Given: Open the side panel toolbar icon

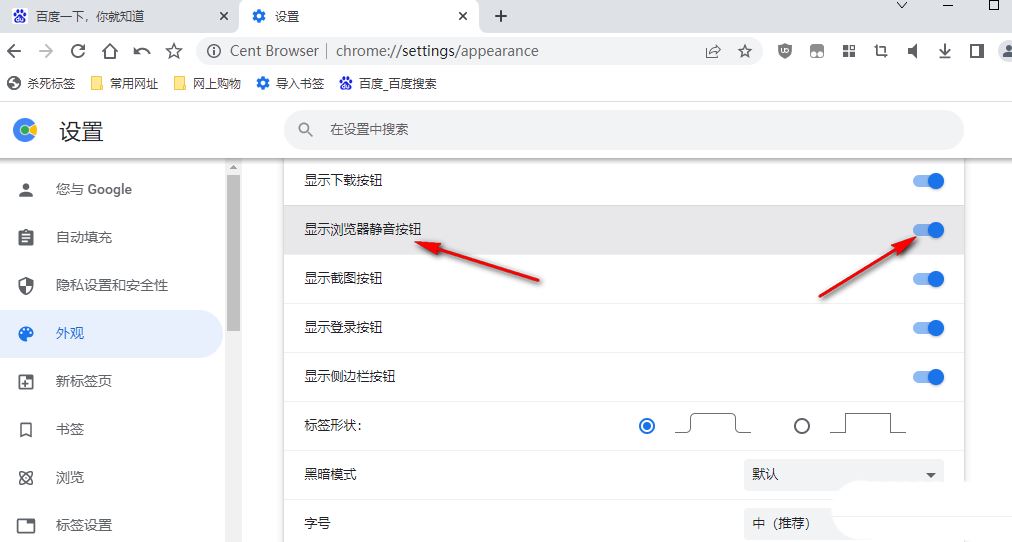Looking at the screenshot, I should 977,51.
